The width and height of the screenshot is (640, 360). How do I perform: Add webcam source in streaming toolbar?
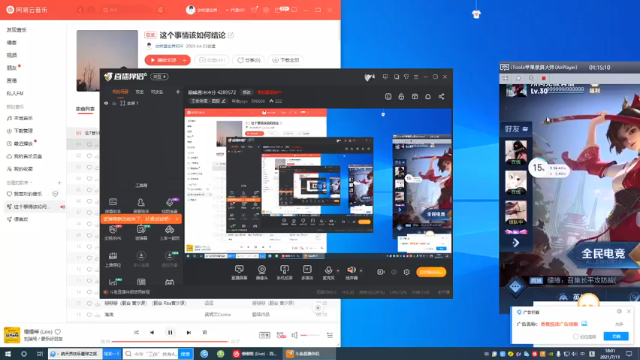pyautogui.click(x=262, y=272)
